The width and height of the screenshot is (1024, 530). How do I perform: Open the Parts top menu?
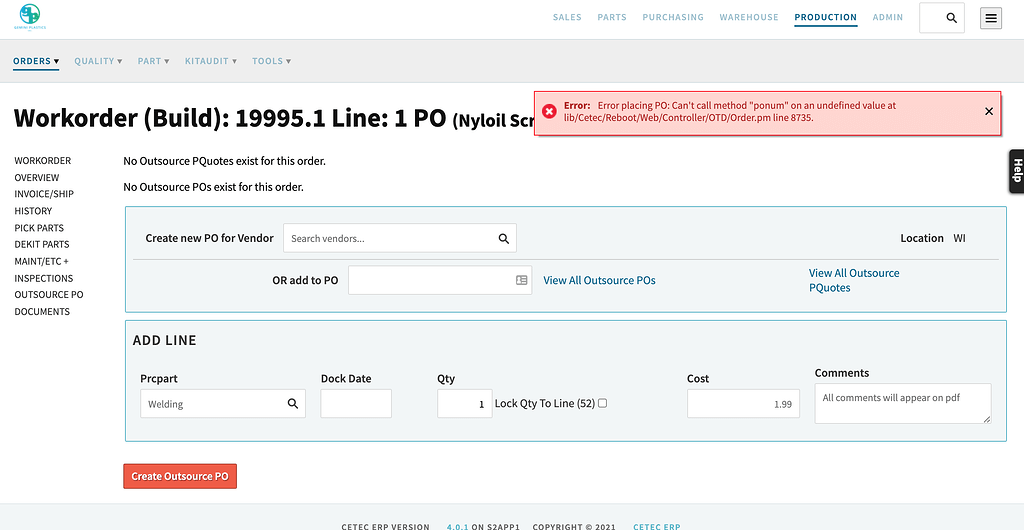(612, 18)
